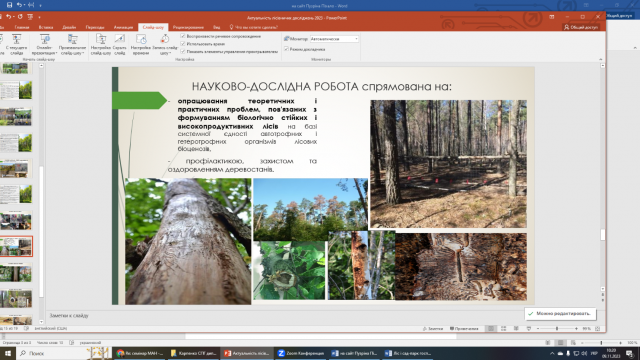Open the View ribbon tab

[x=216, y=27]
